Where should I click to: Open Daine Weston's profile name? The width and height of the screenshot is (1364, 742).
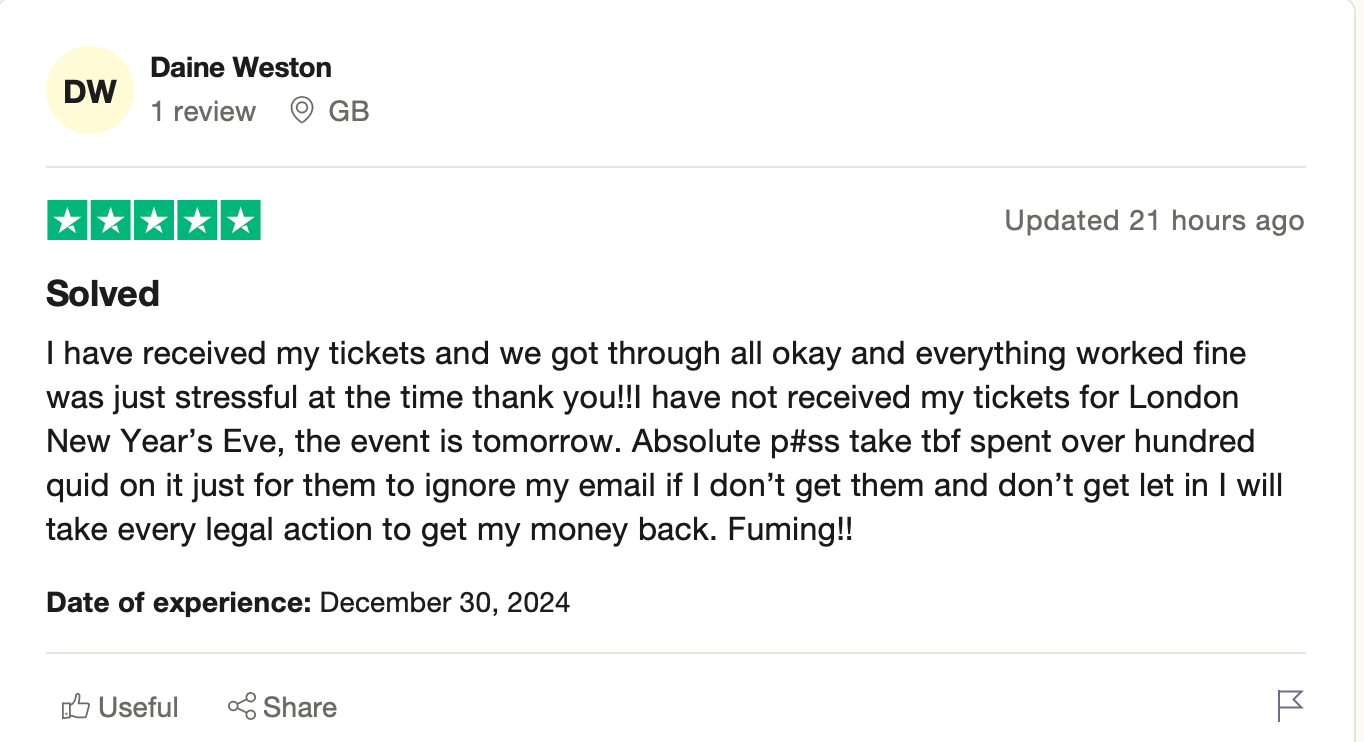point(240,68)
